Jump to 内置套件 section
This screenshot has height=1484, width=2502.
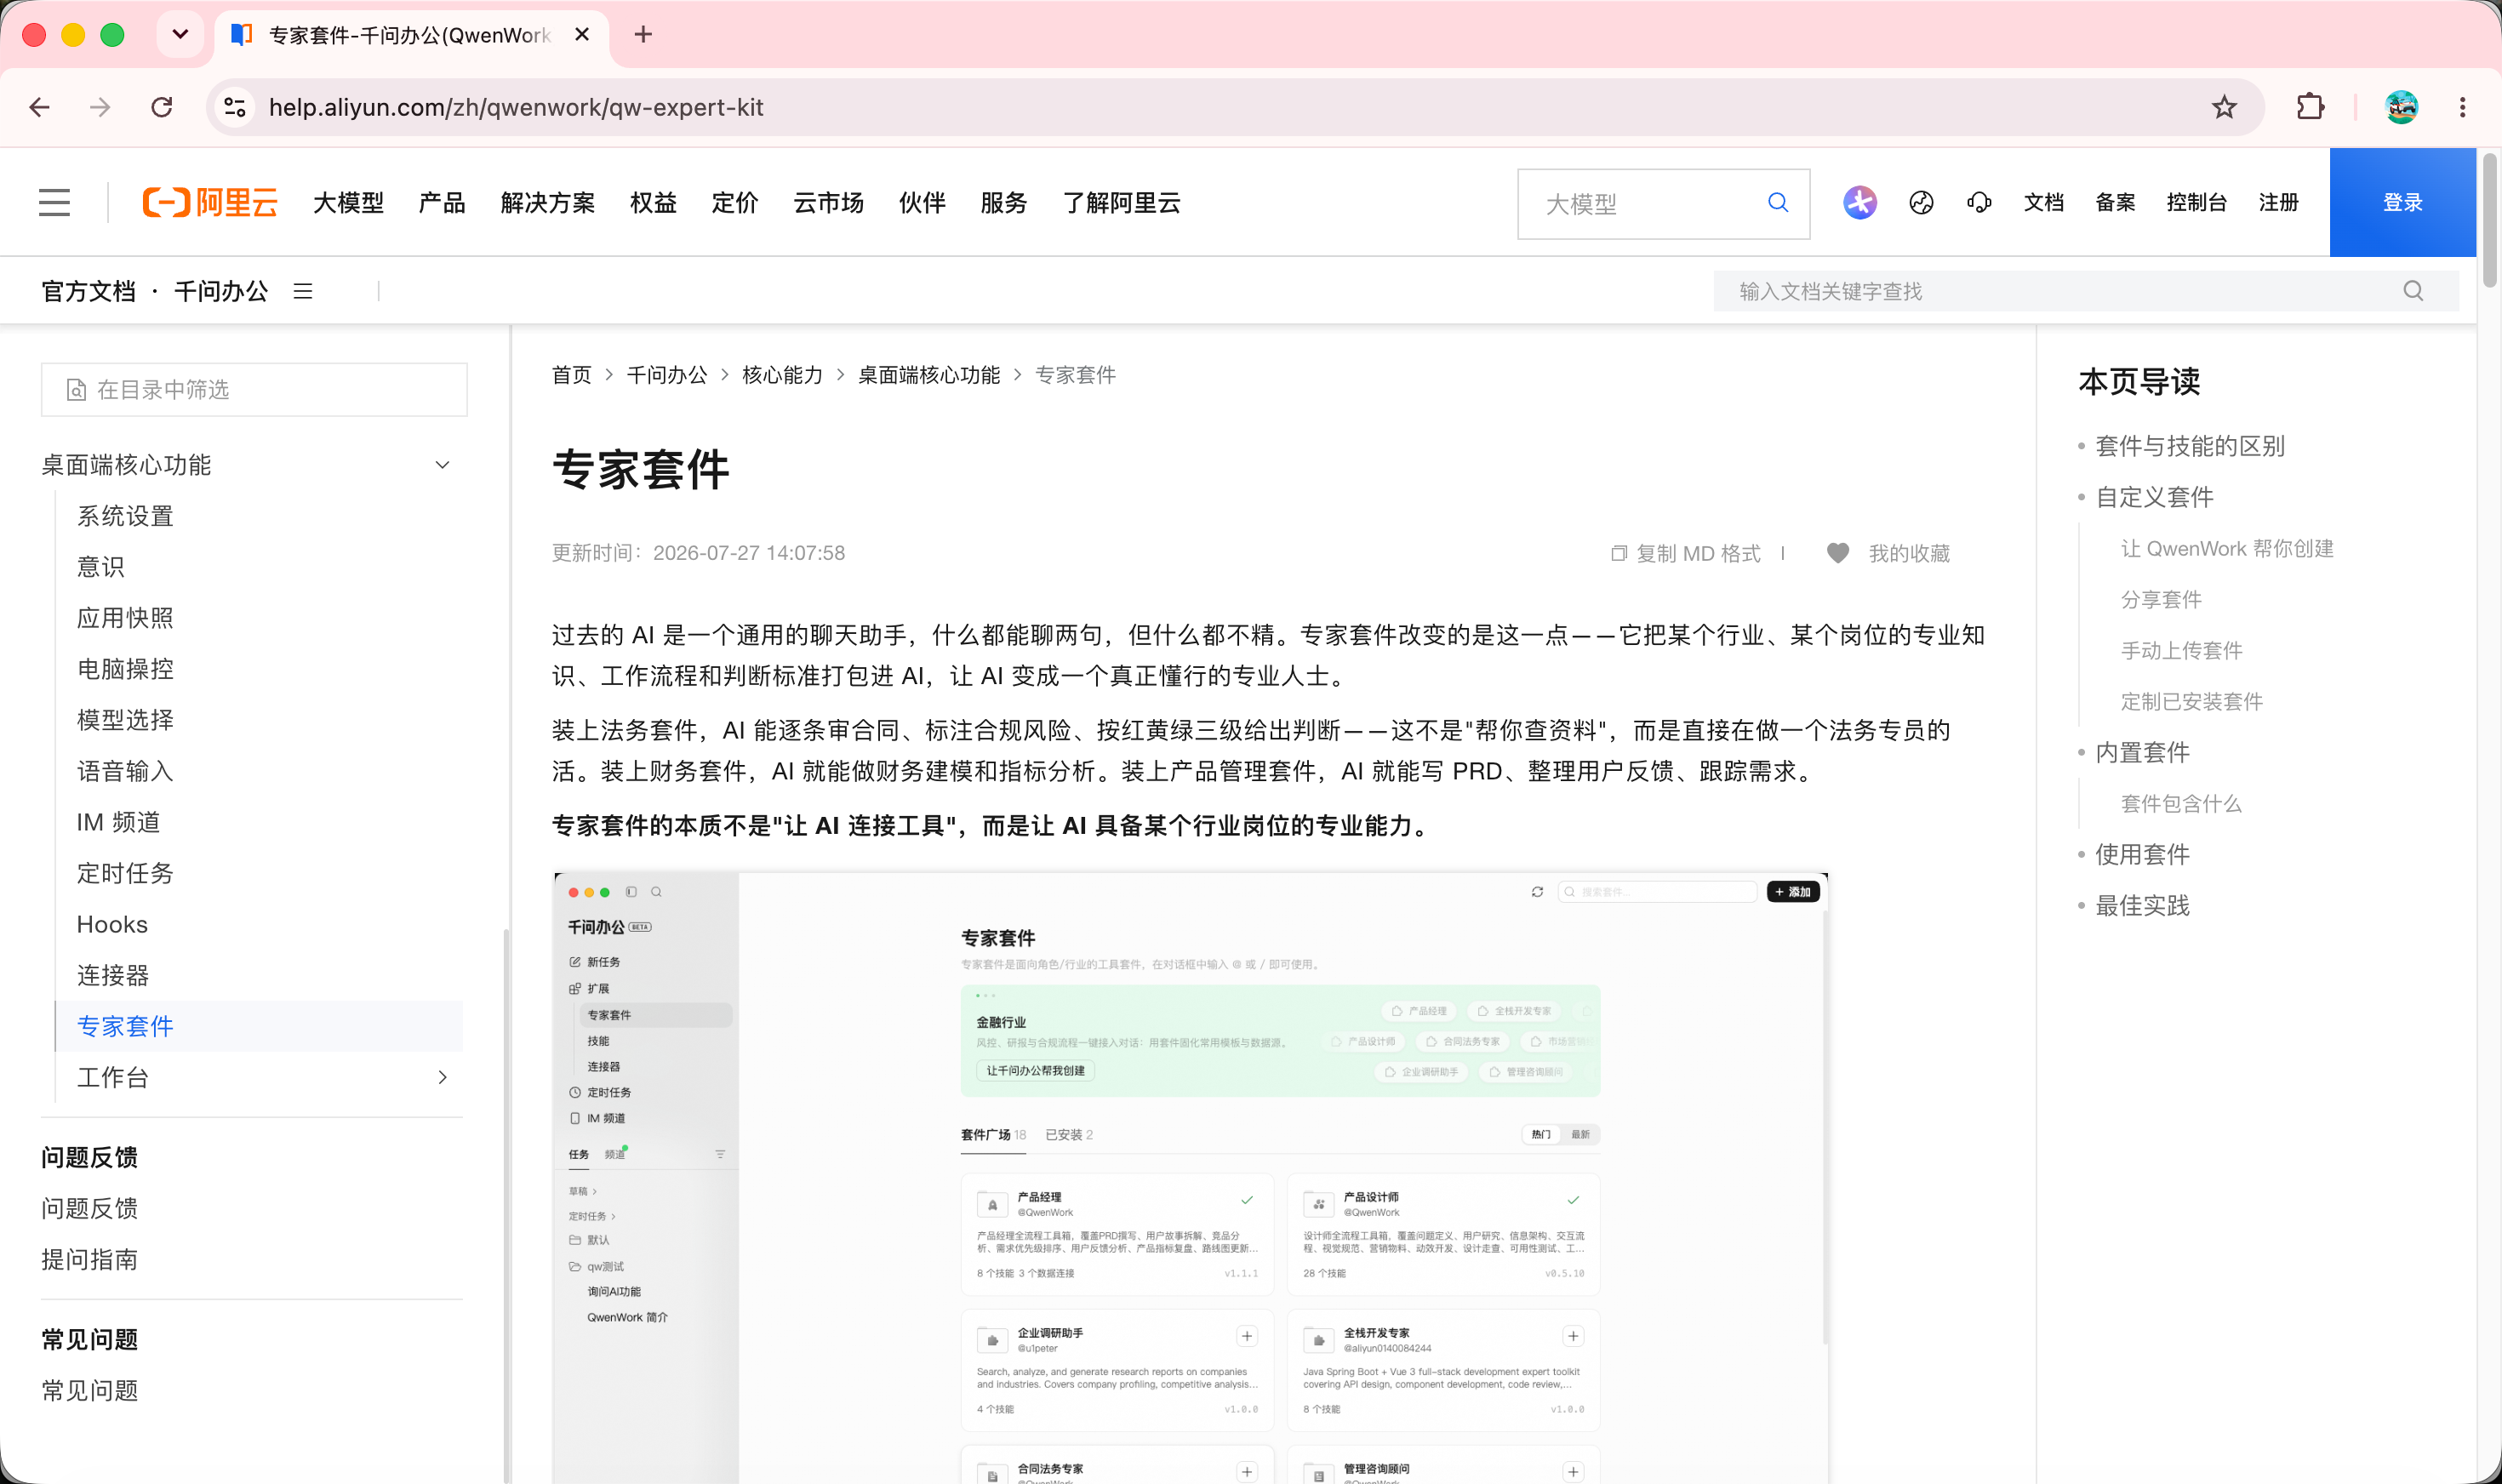click(x=2142, y=752)
